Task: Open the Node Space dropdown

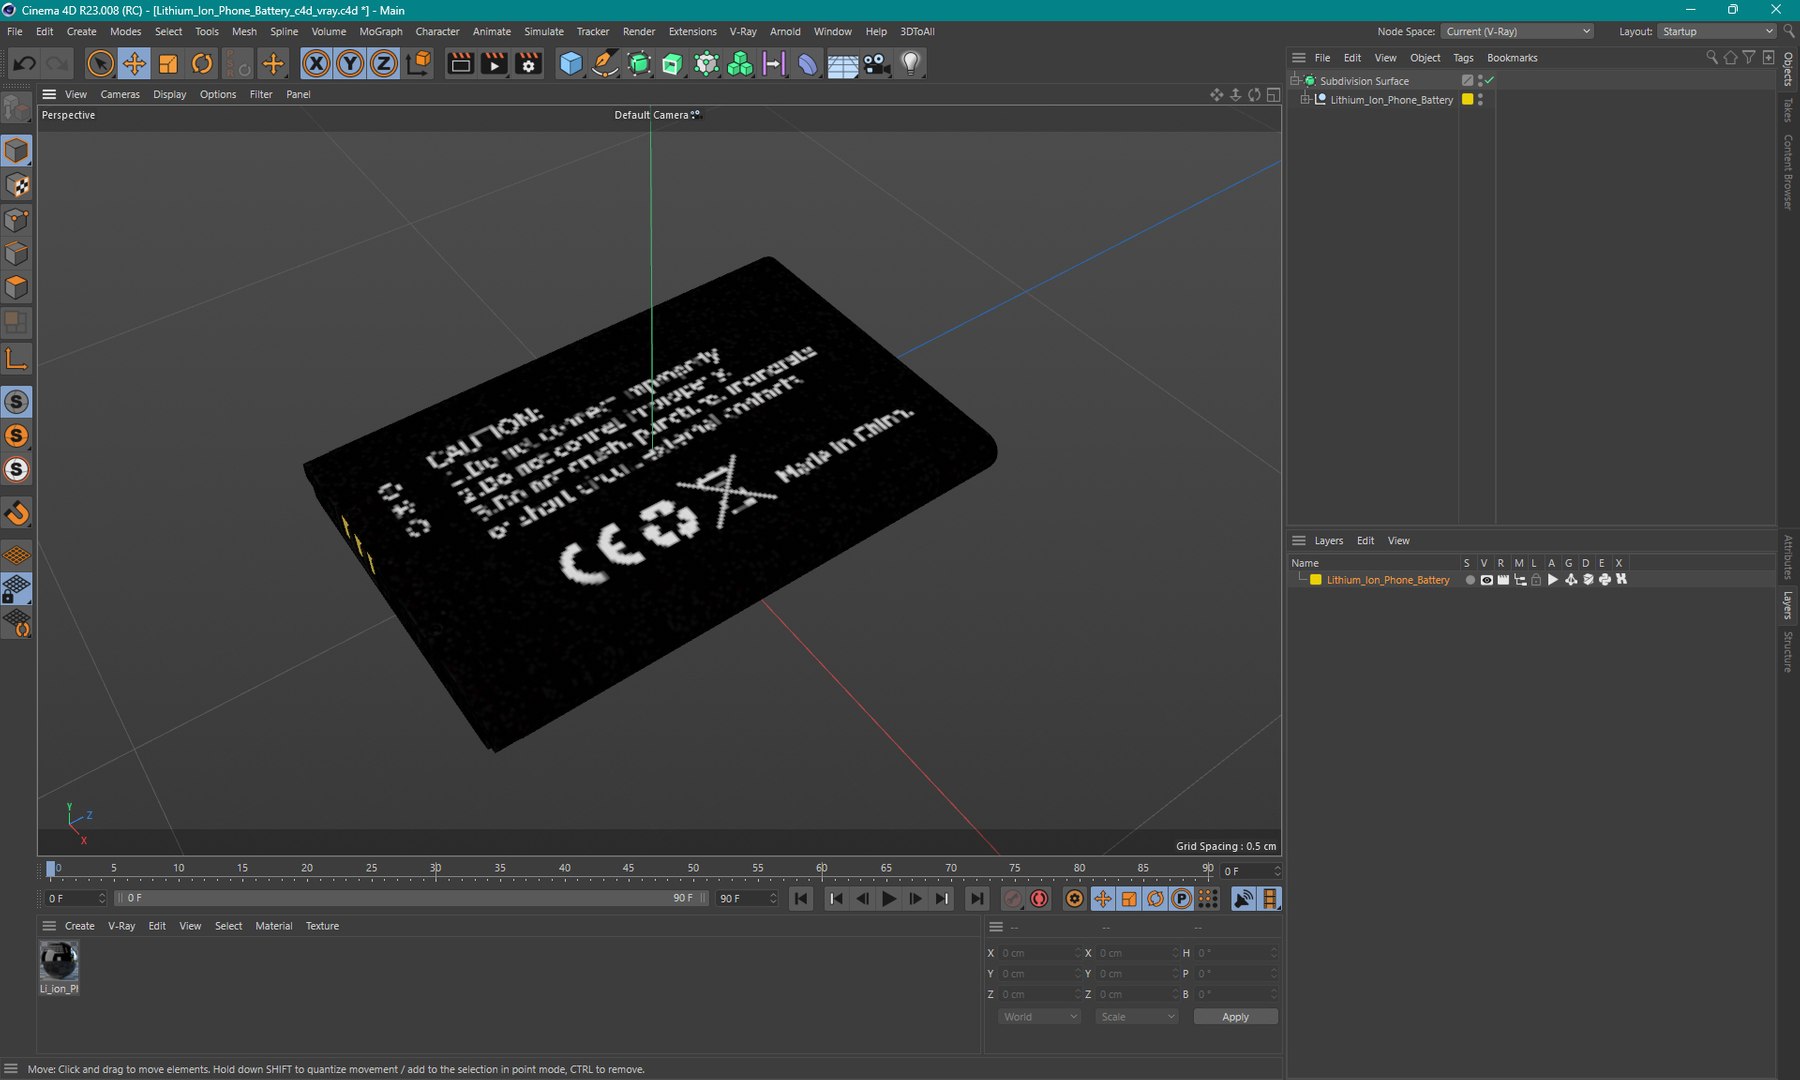Action: point(1518,32)
